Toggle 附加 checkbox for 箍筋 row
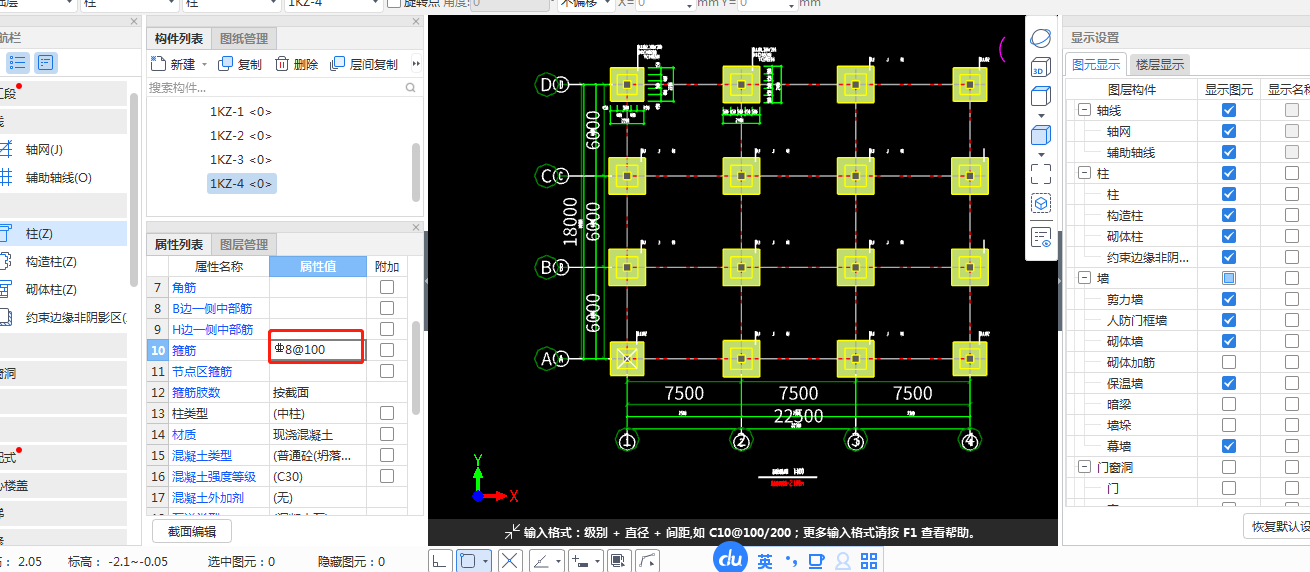The height and width of the screenshot is (572, 1310). 387,350
